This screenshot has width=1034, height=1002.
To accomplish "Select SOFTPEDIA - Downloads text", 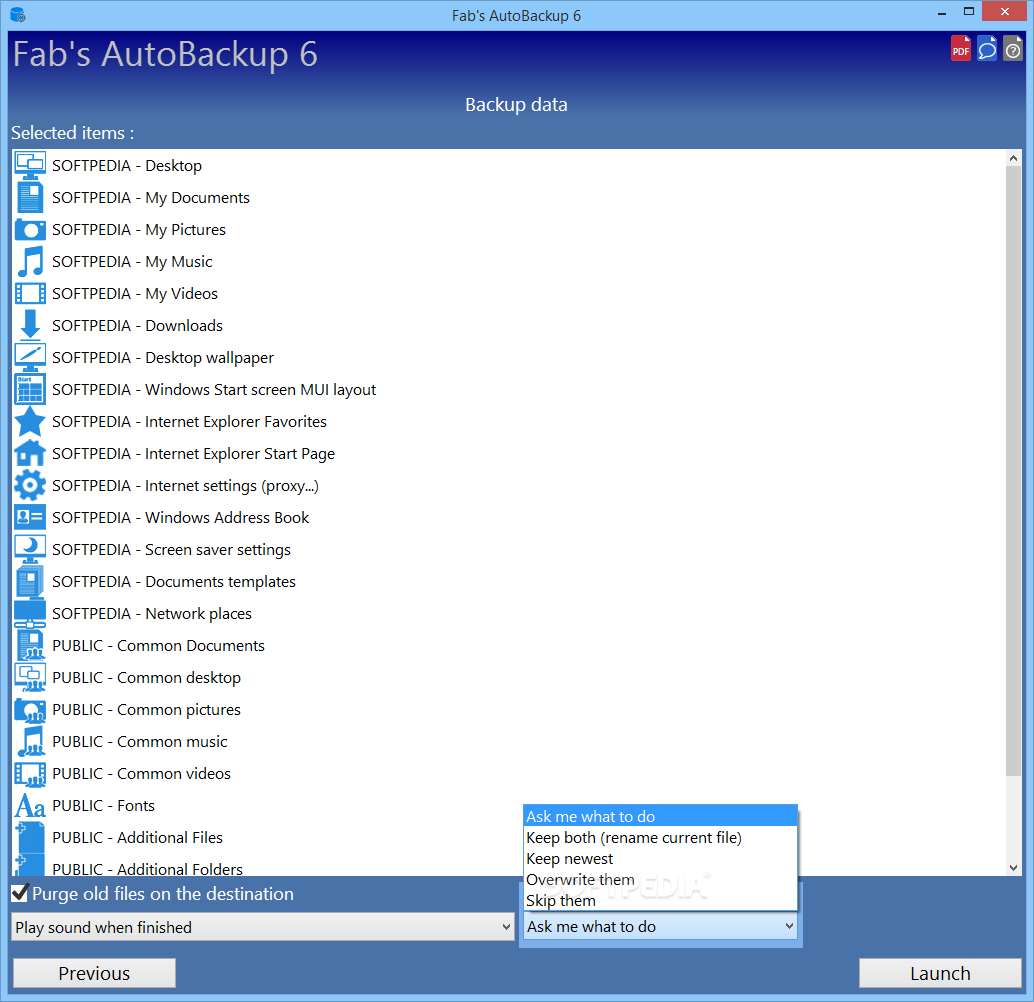I will (x=137, y=326).
